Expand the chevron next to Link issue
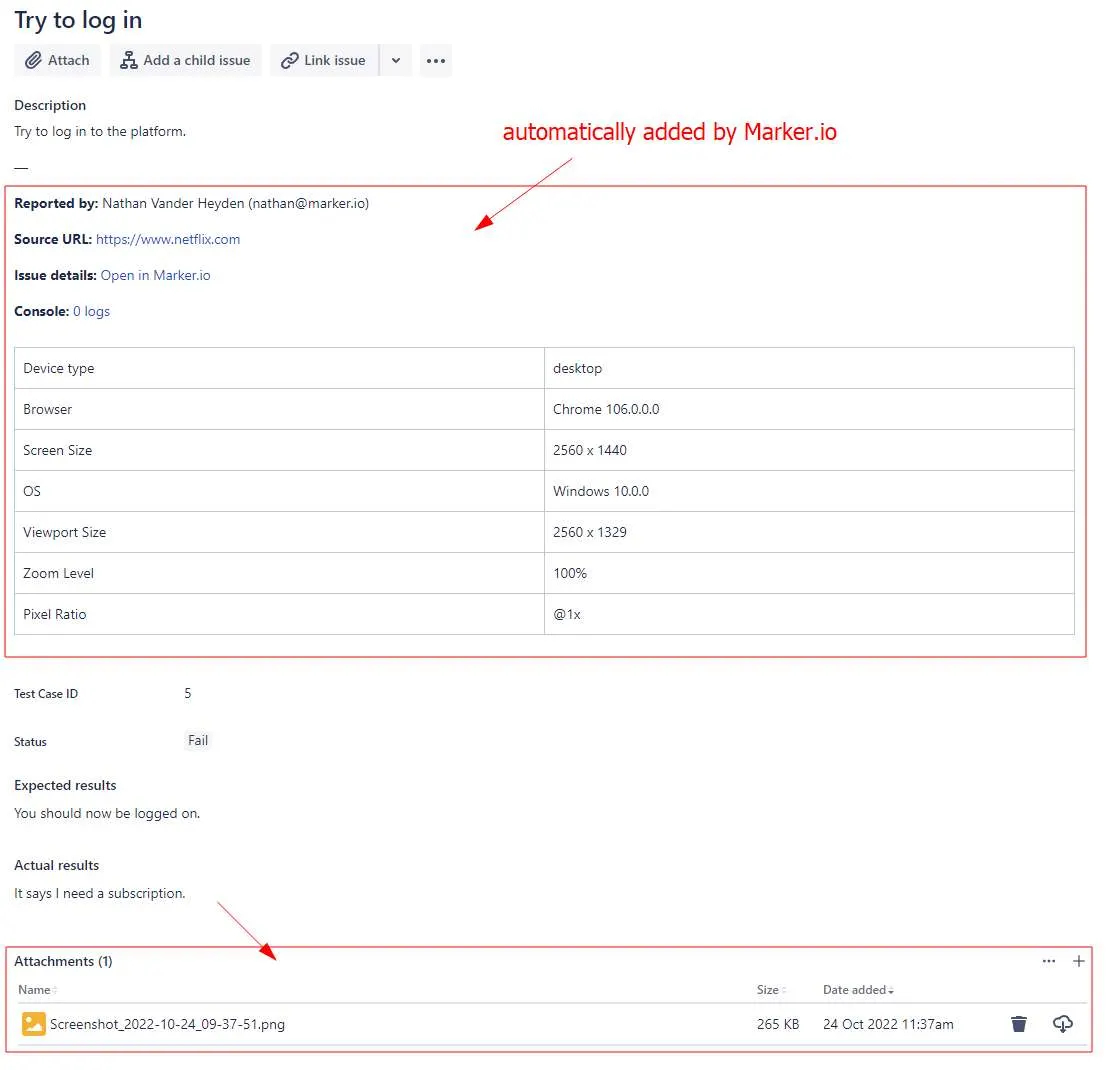 pos(395,60)
